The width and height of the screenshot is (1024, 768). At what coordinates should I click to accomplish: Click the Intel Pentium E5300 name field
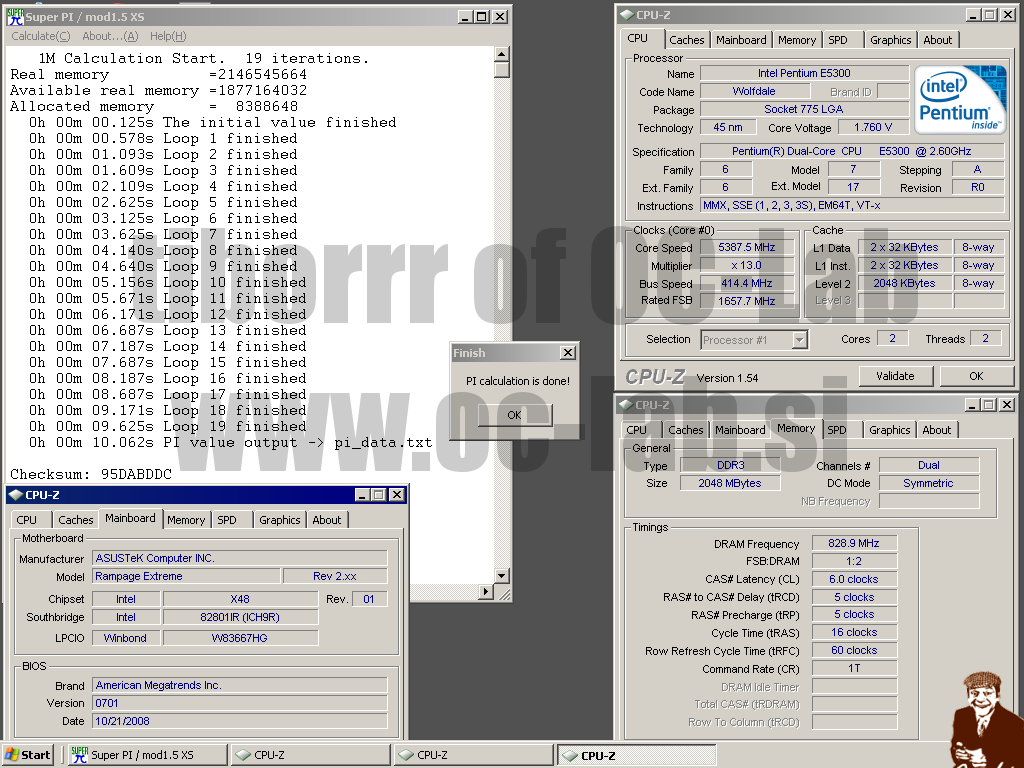(x=804, y=73)
